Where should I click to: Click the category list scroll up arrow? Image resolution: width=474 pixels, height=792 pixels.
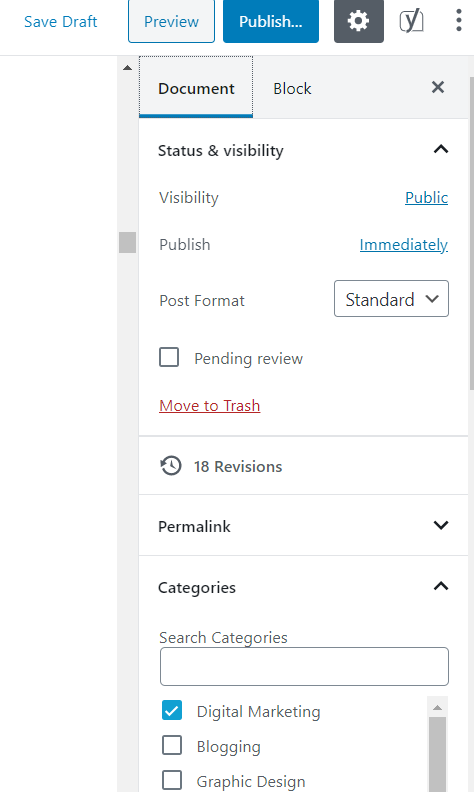tap(438, 707)
